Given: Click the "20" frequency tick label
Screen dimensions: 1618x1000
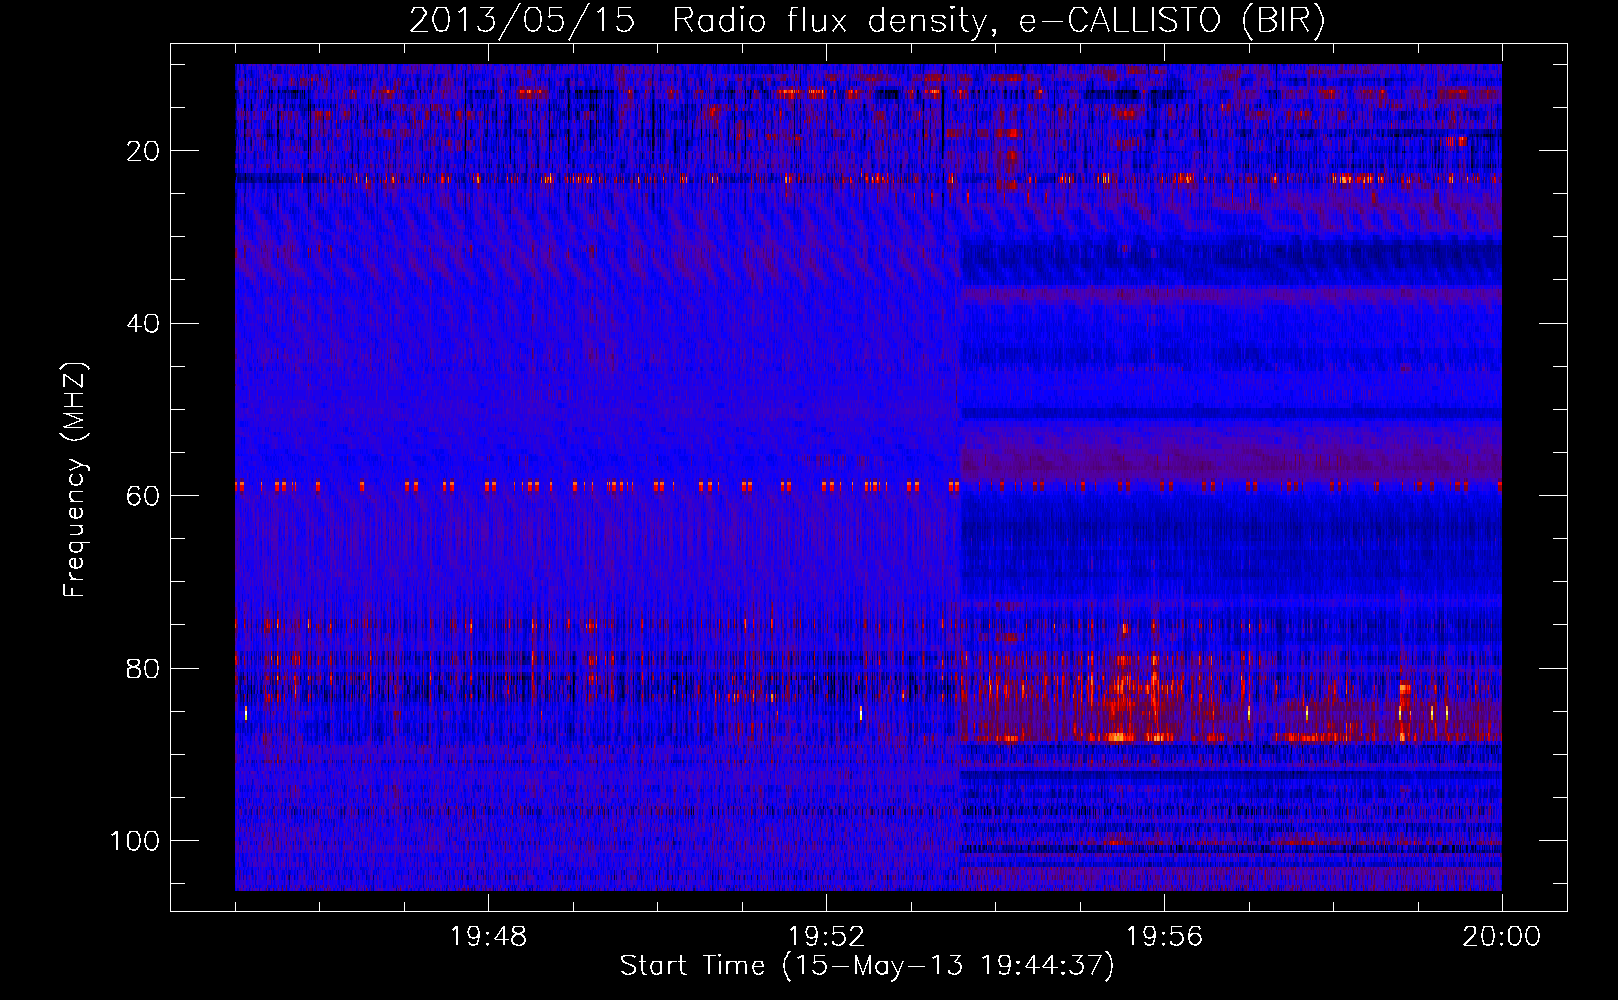Looking at the screenshot, I should (144, 151).
